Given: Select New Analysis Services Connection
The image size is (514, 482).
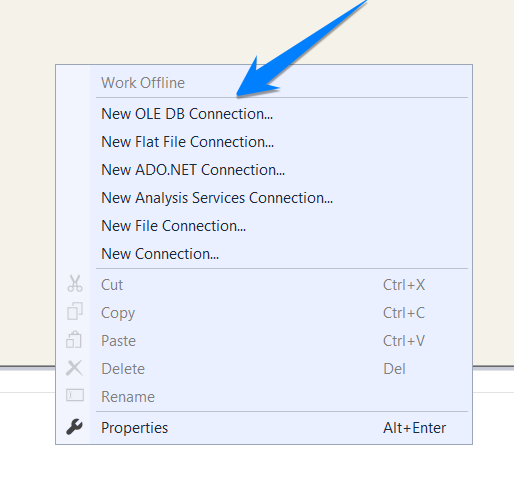Looking at the screenshot, I should click(x=217, y=198).
